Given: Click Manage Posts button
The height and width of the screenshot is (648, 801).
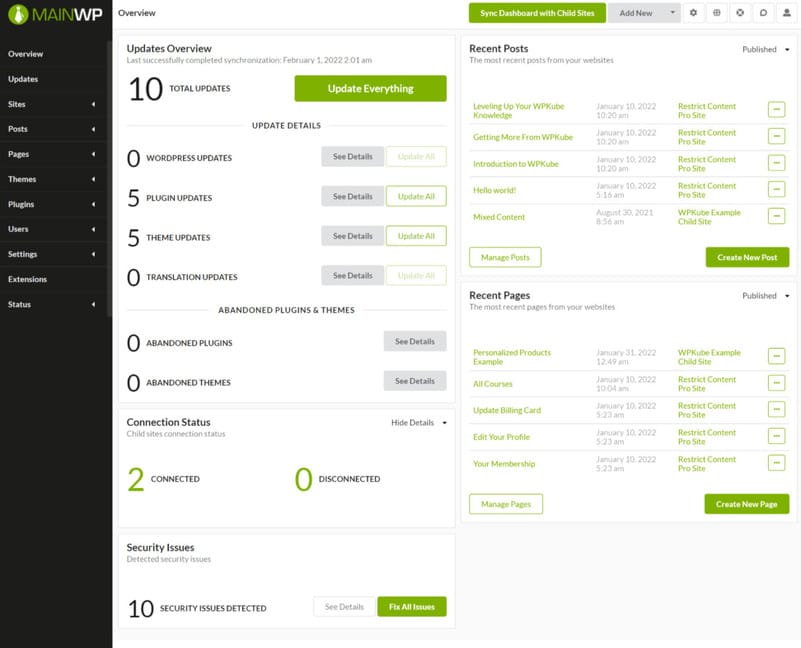Looking at the screenshot, I should coord(505,257).
